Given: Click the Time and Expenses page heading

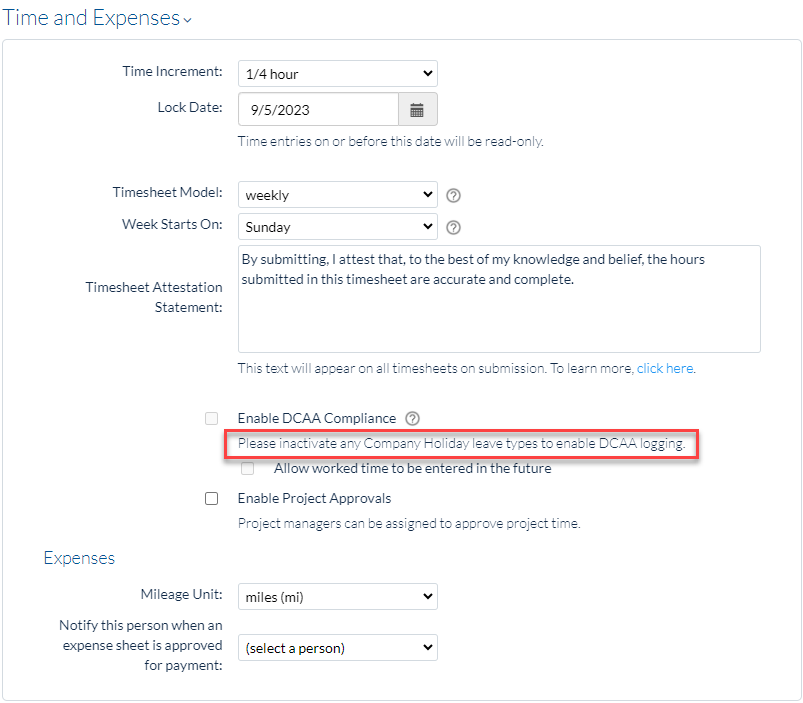Looking at the screenshot, I should point(90,18).
